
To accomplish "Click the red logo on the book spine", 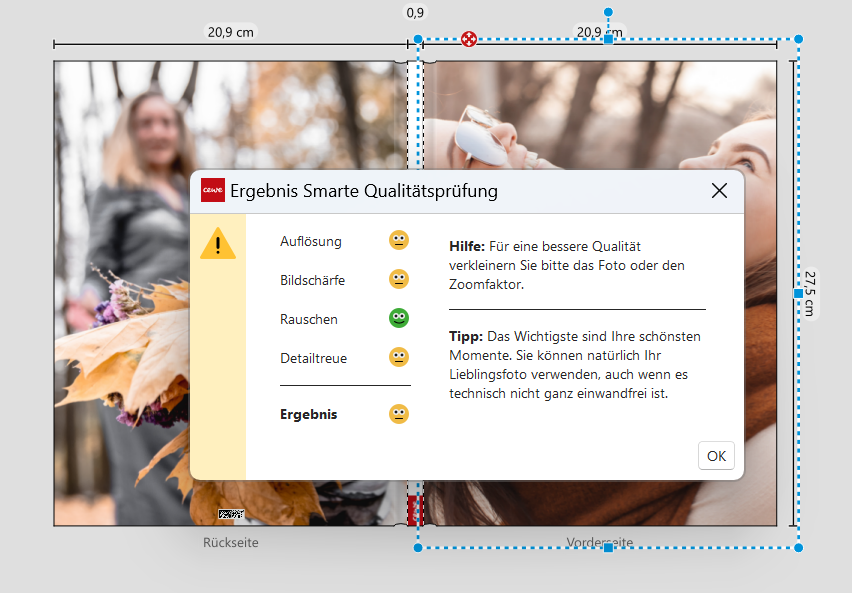I will point(416,510).
